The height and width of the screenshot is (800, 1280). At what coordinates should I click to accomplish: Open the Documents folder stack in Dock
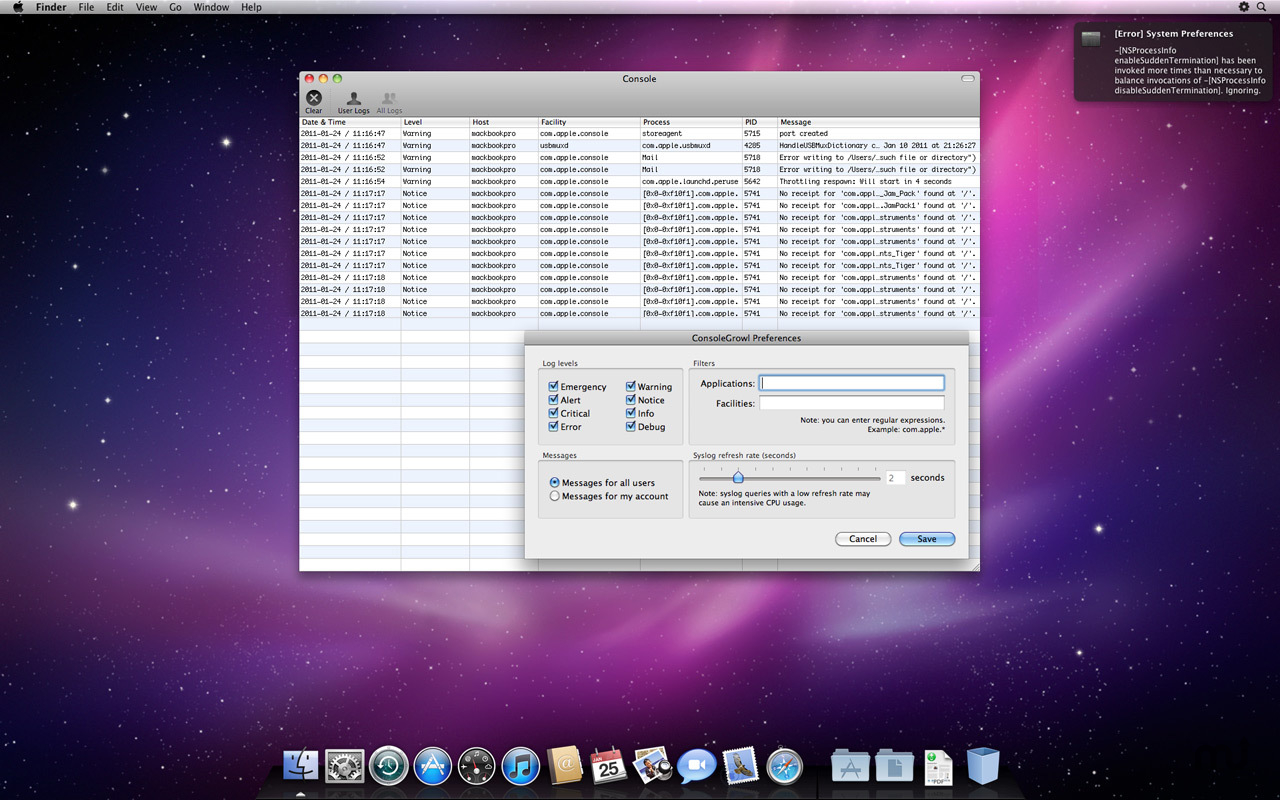coord(895,767)
